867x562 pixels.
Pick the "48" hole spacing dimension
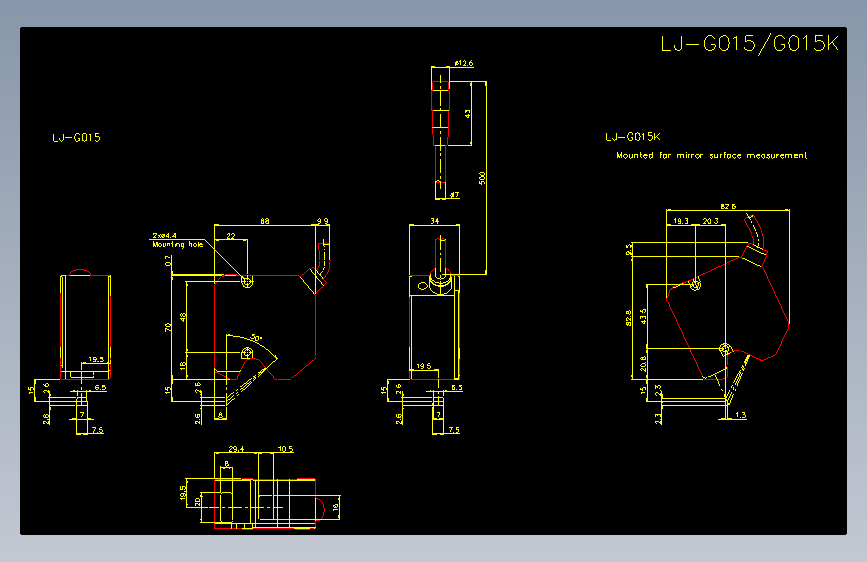182,317
